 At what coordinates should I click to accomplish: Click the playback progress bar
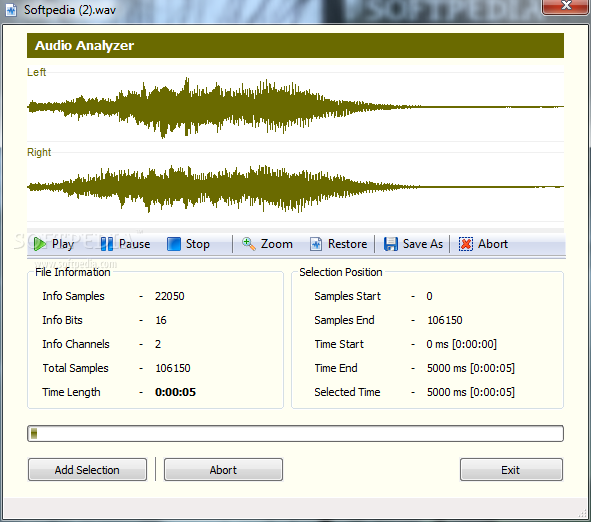tap(296, 433)
